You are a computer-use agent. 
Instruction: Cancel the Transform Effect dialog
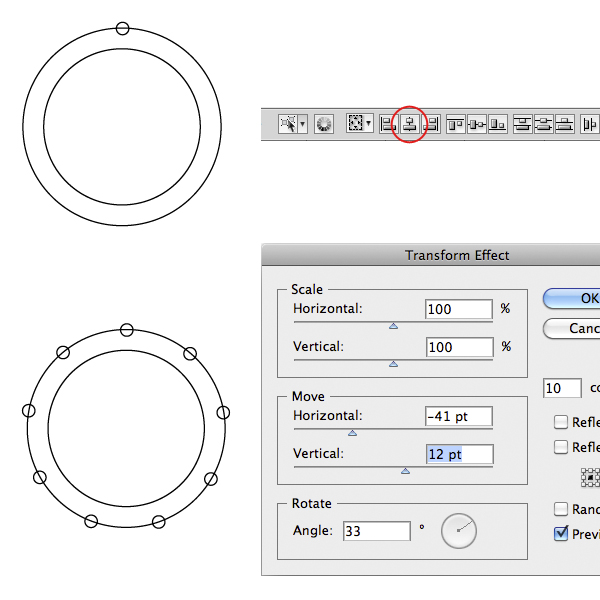coord(575,328)
